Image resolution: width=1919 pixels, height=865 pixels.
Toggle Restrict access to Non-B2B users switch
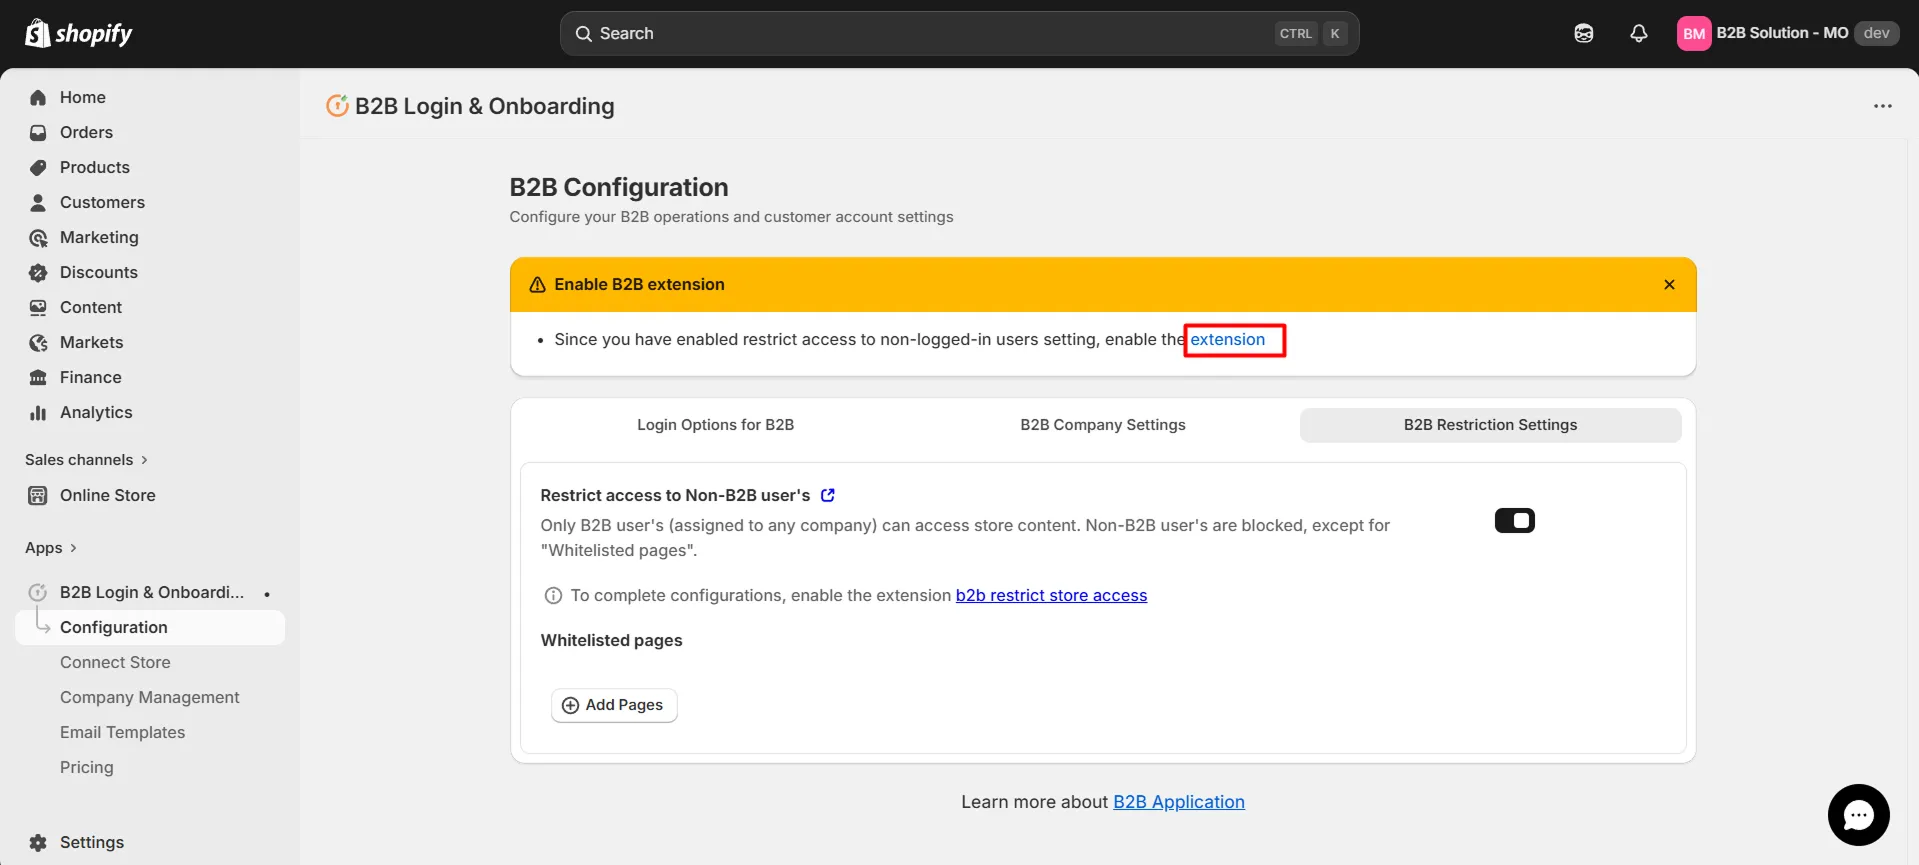(x=1514, y=520)
